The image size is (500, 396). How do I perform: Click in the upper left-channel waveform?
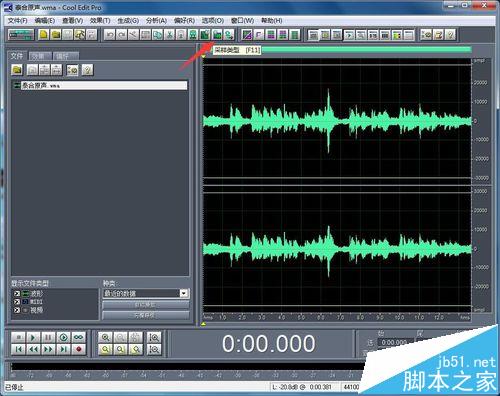tap(337, 121)
